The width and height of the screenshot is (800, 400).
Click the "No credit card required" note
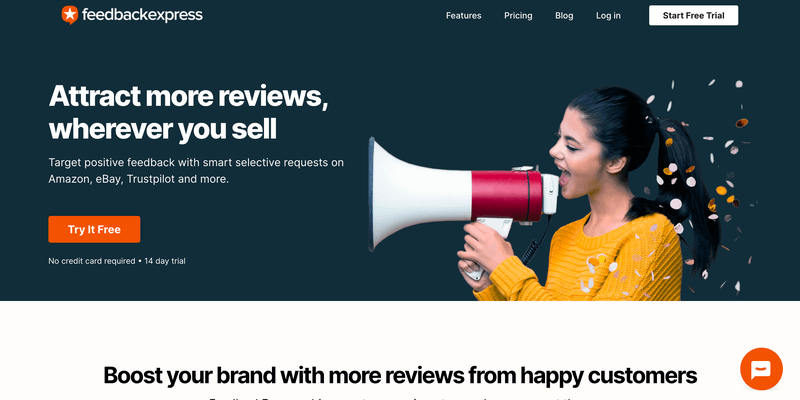point(91,261)
